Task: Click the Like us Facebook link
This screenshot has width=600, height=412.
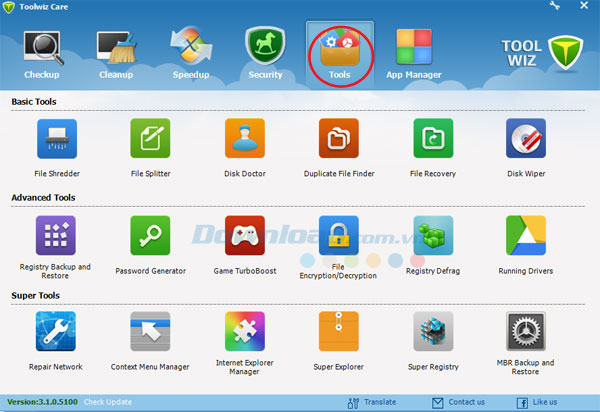Action: tap(537, 402)
